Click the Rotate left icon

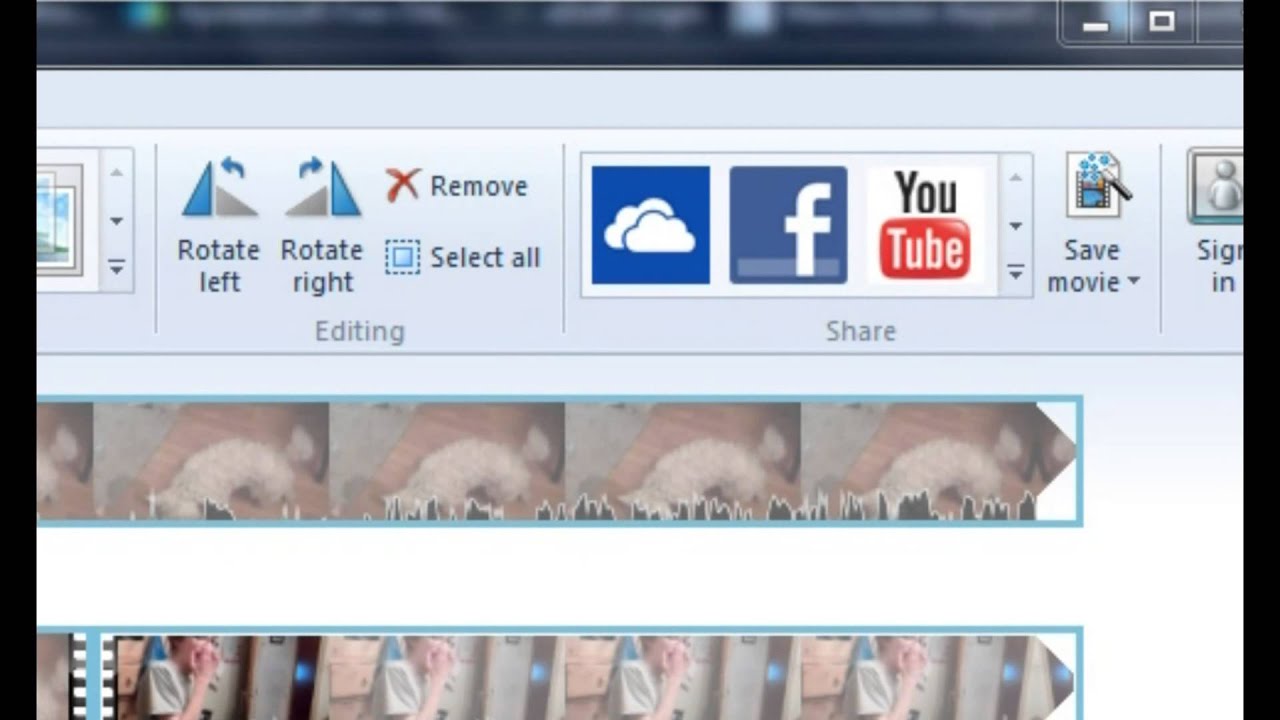click(219, 187)
